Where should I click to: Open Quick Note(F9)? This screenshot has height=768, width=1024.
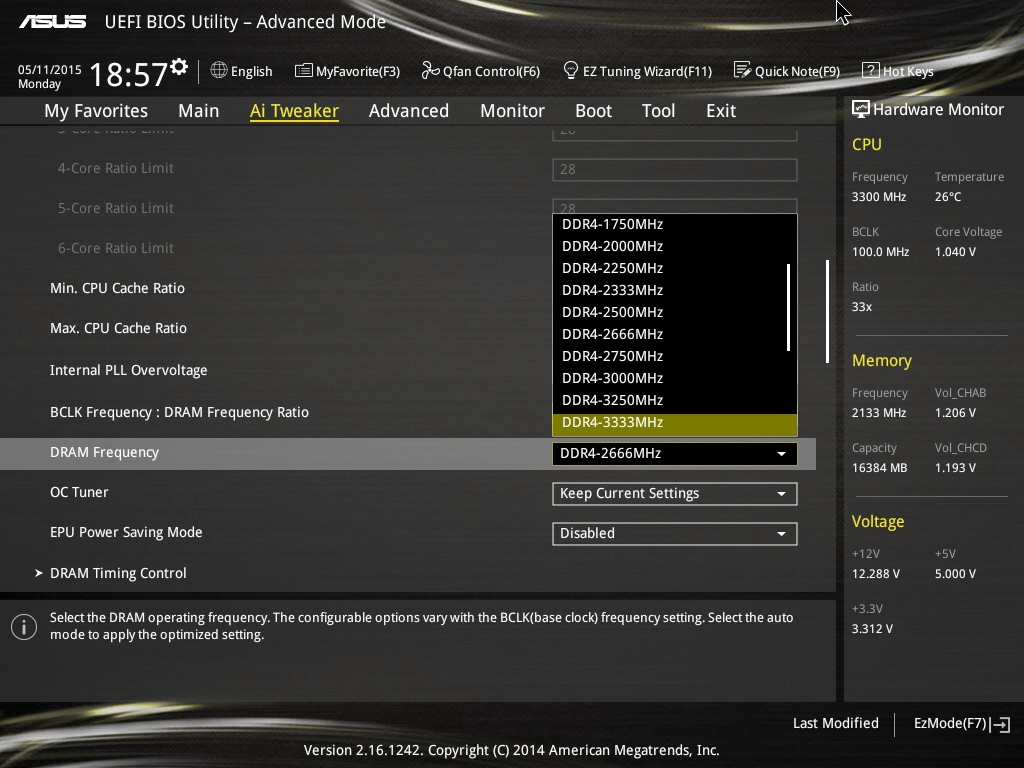pyautogui.click(x=787, y=71)
